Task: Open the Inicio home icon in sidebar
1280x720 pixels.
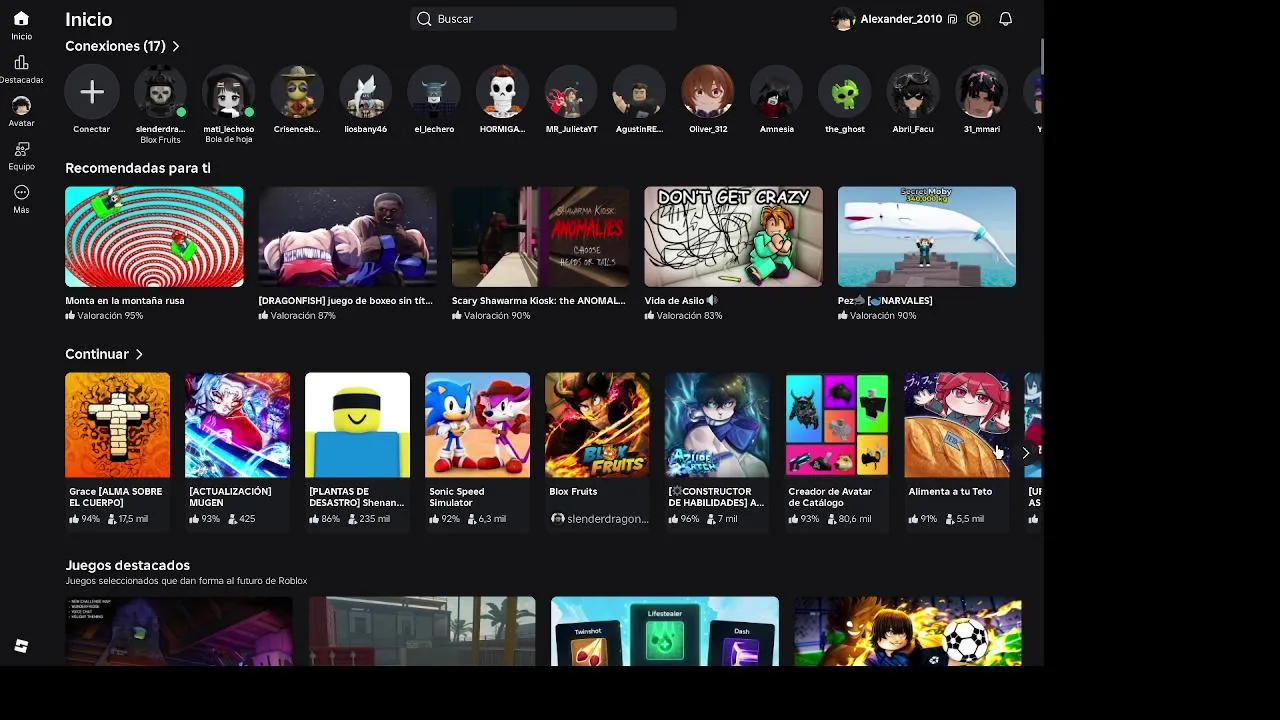Action: tap(21, 19)
